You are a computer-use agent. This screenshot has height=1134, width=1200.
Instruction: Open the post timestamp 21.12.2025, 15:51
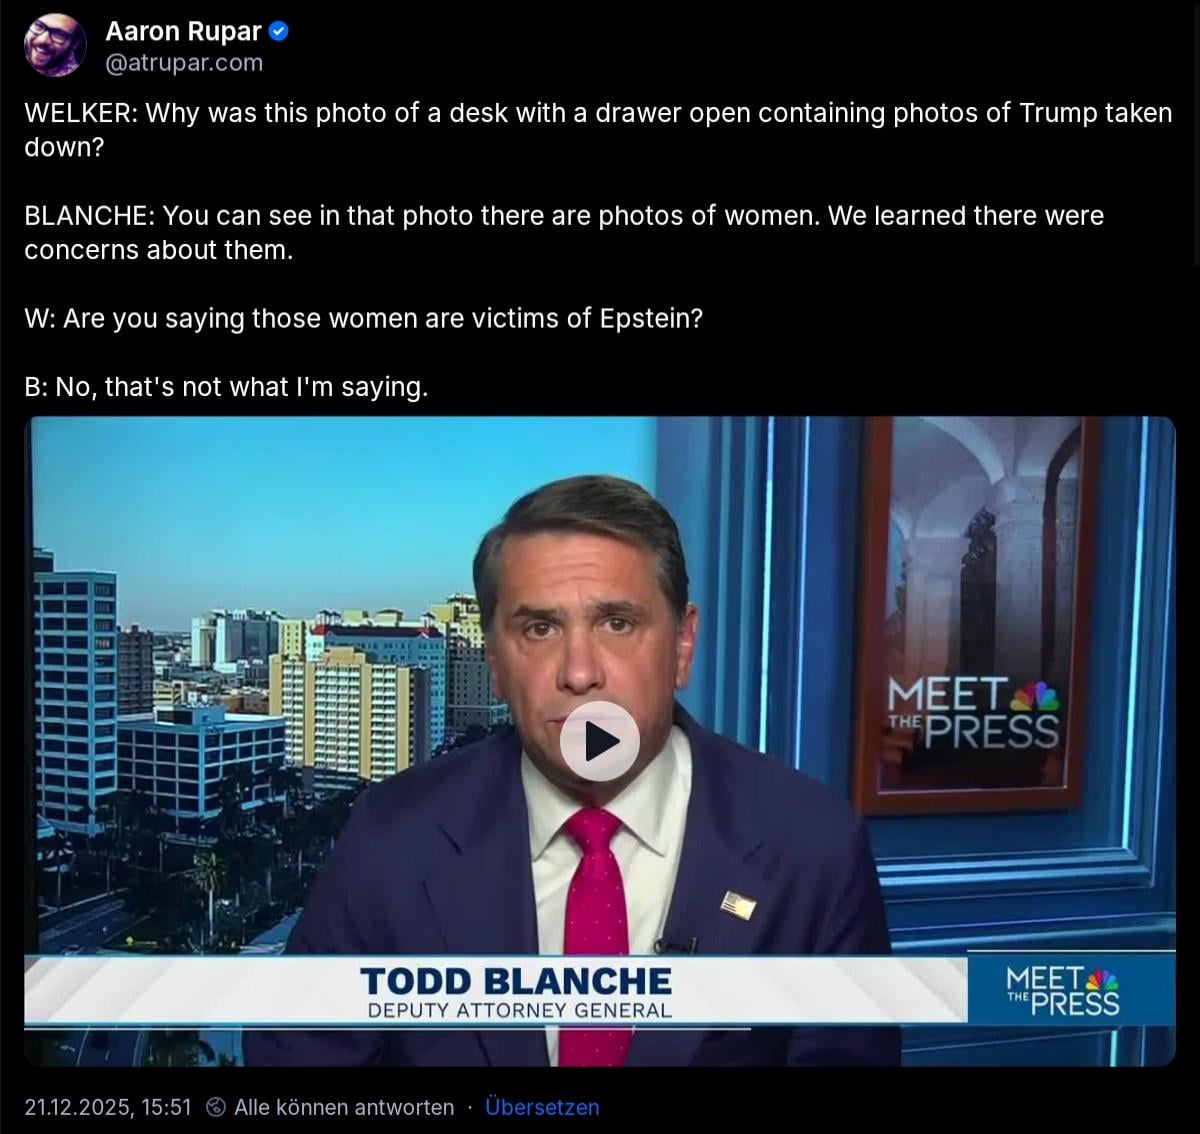point(108,1107)
